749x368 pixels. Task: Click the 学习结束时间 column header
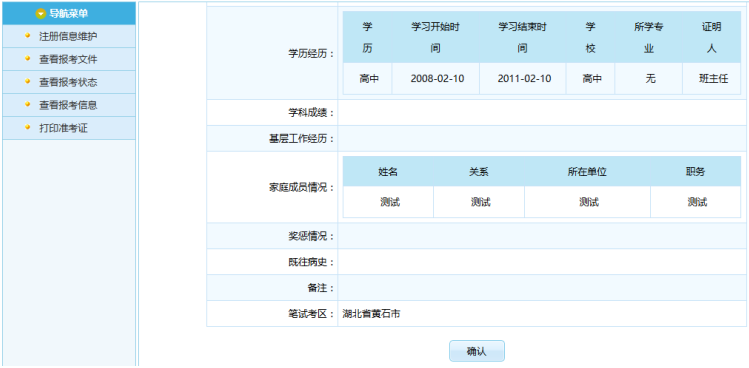tap(523, 37)
